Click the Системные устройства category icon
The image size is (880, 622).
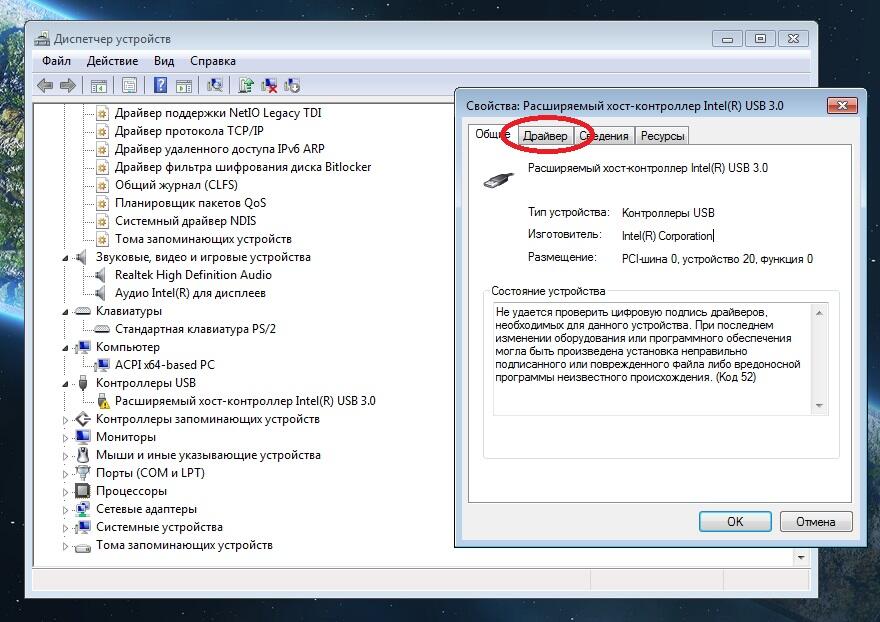pos(82,527)
